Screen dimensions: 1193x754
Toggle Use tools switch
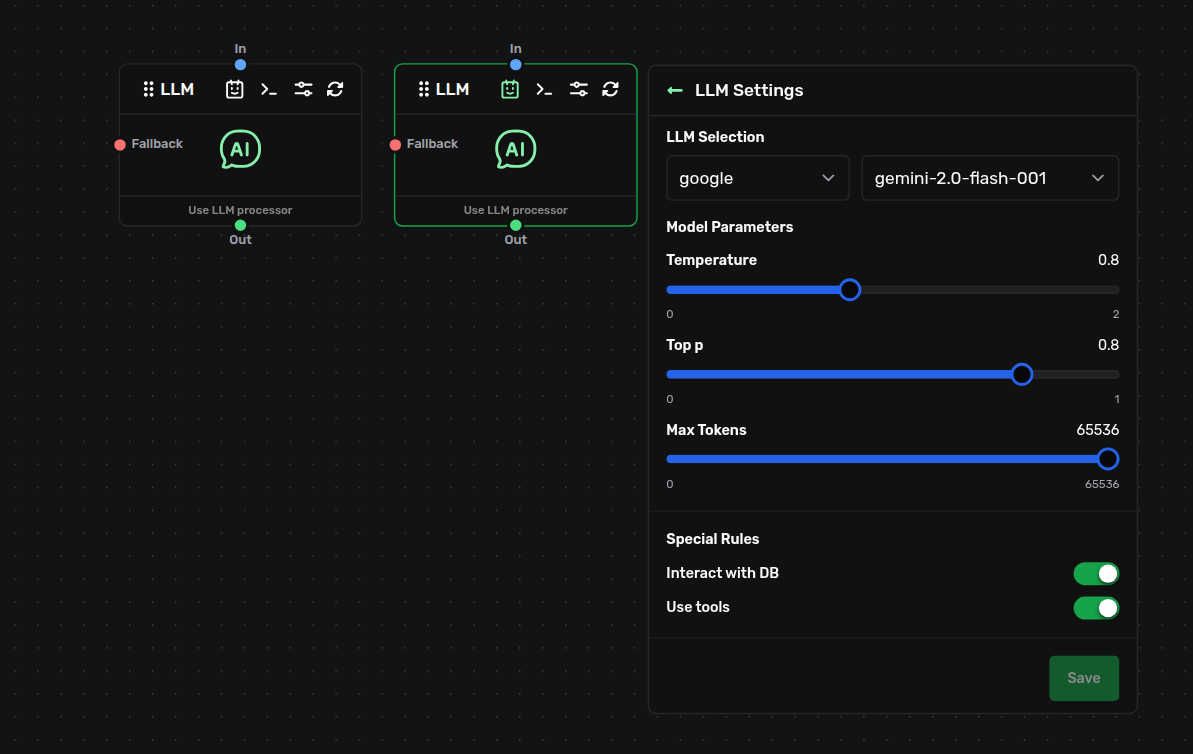click(x=1096, y=608)
